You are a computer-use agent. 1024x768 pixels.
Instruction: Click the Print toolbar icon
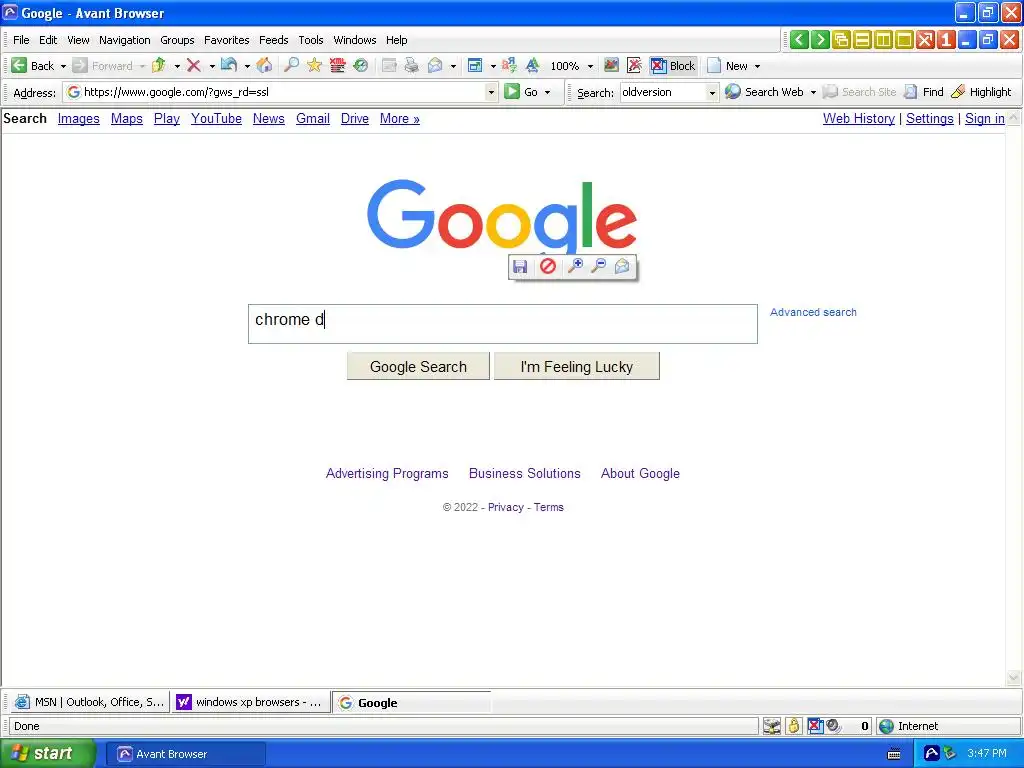click(x=411, y=65)
